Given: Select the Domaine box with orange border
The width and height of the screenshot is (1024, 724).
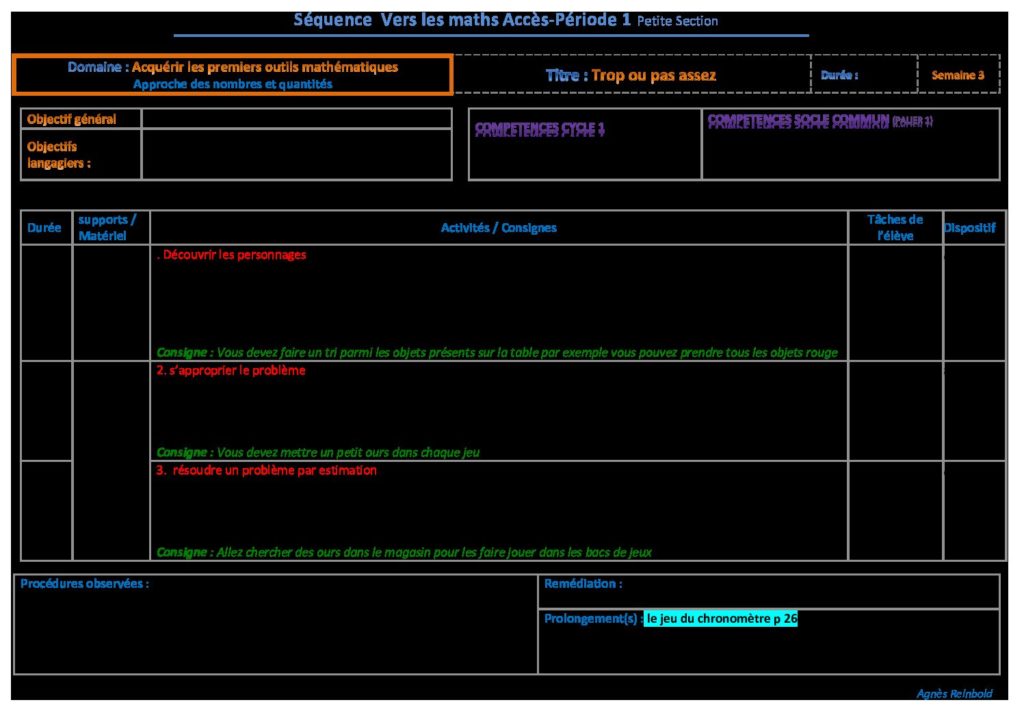Looking at the screenshot, I should click(x=232, y=75).
